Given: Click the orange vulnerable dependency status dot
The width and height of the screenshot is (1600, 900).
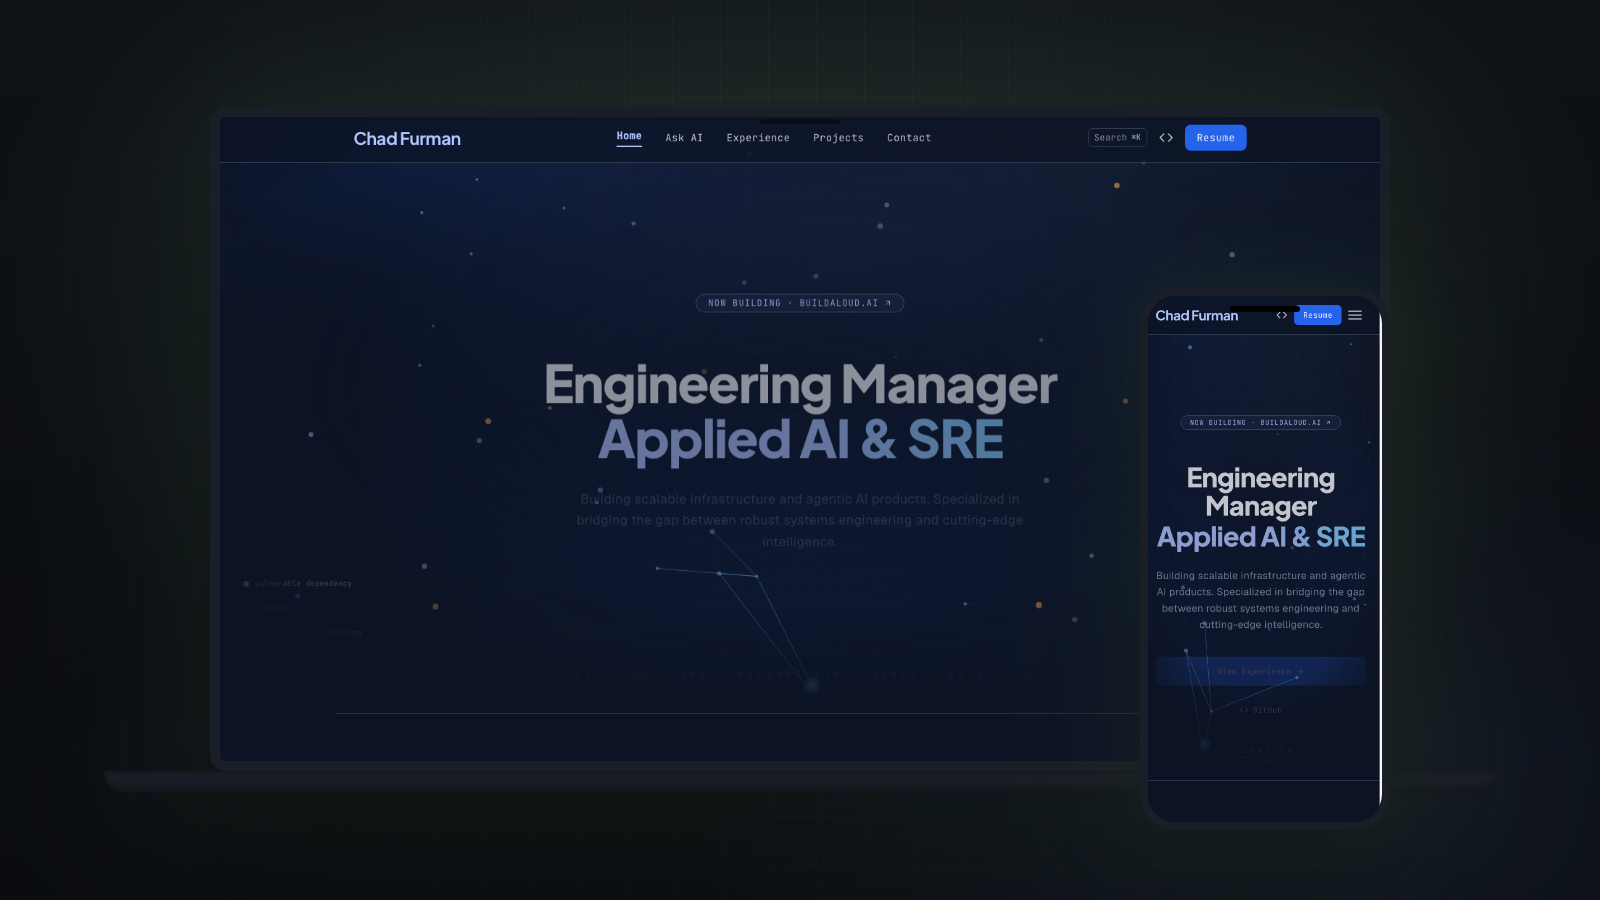Looking at the screenshot, I should [x=246, y=584].
